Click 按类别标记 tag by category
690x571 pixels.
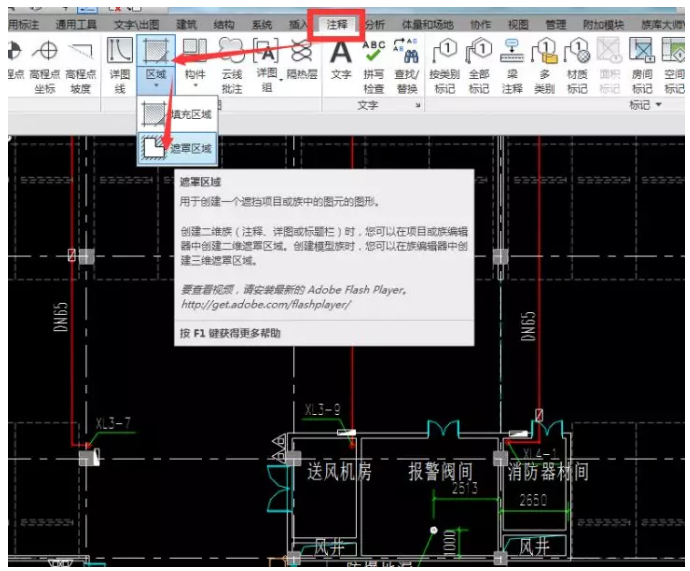pyautogui.click(x=445, y=66)
